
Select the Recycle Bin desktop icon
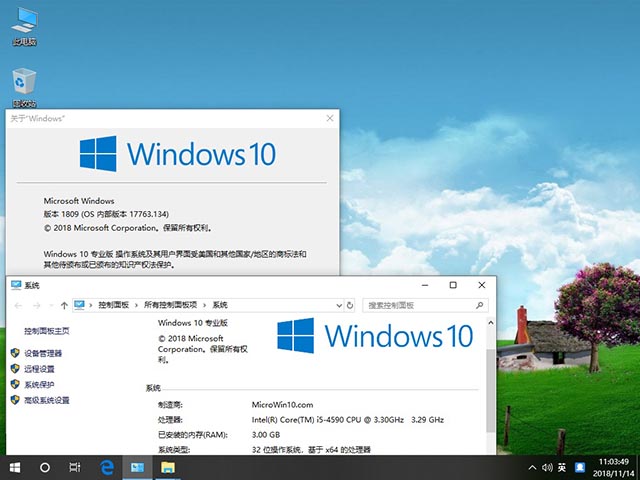pos(24,87)
